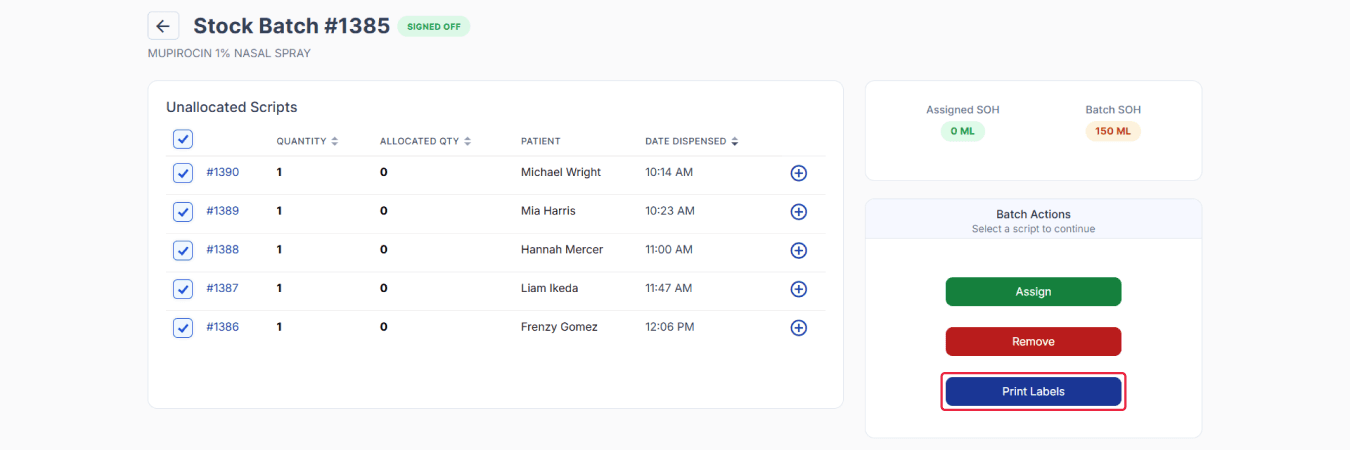Add script #1388 with plus icon
This screenshot has height=450, width=1350.
(x=798, y=250)
